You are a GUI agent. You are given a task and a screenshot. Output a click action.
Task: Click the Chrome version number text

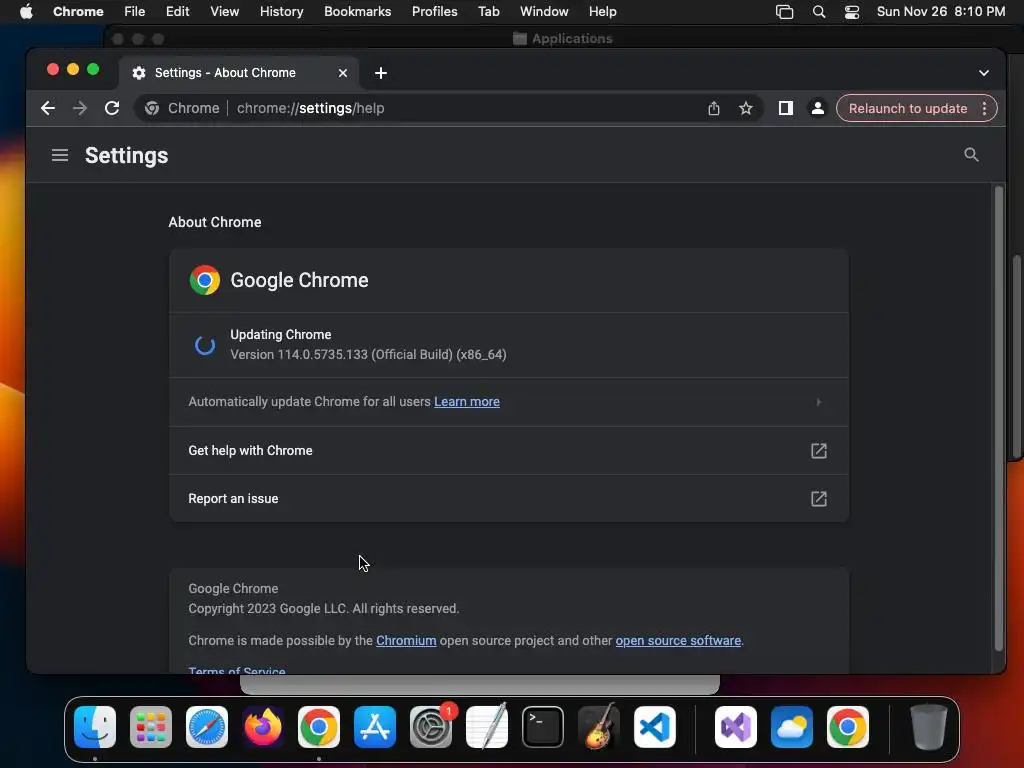(368, 355)
